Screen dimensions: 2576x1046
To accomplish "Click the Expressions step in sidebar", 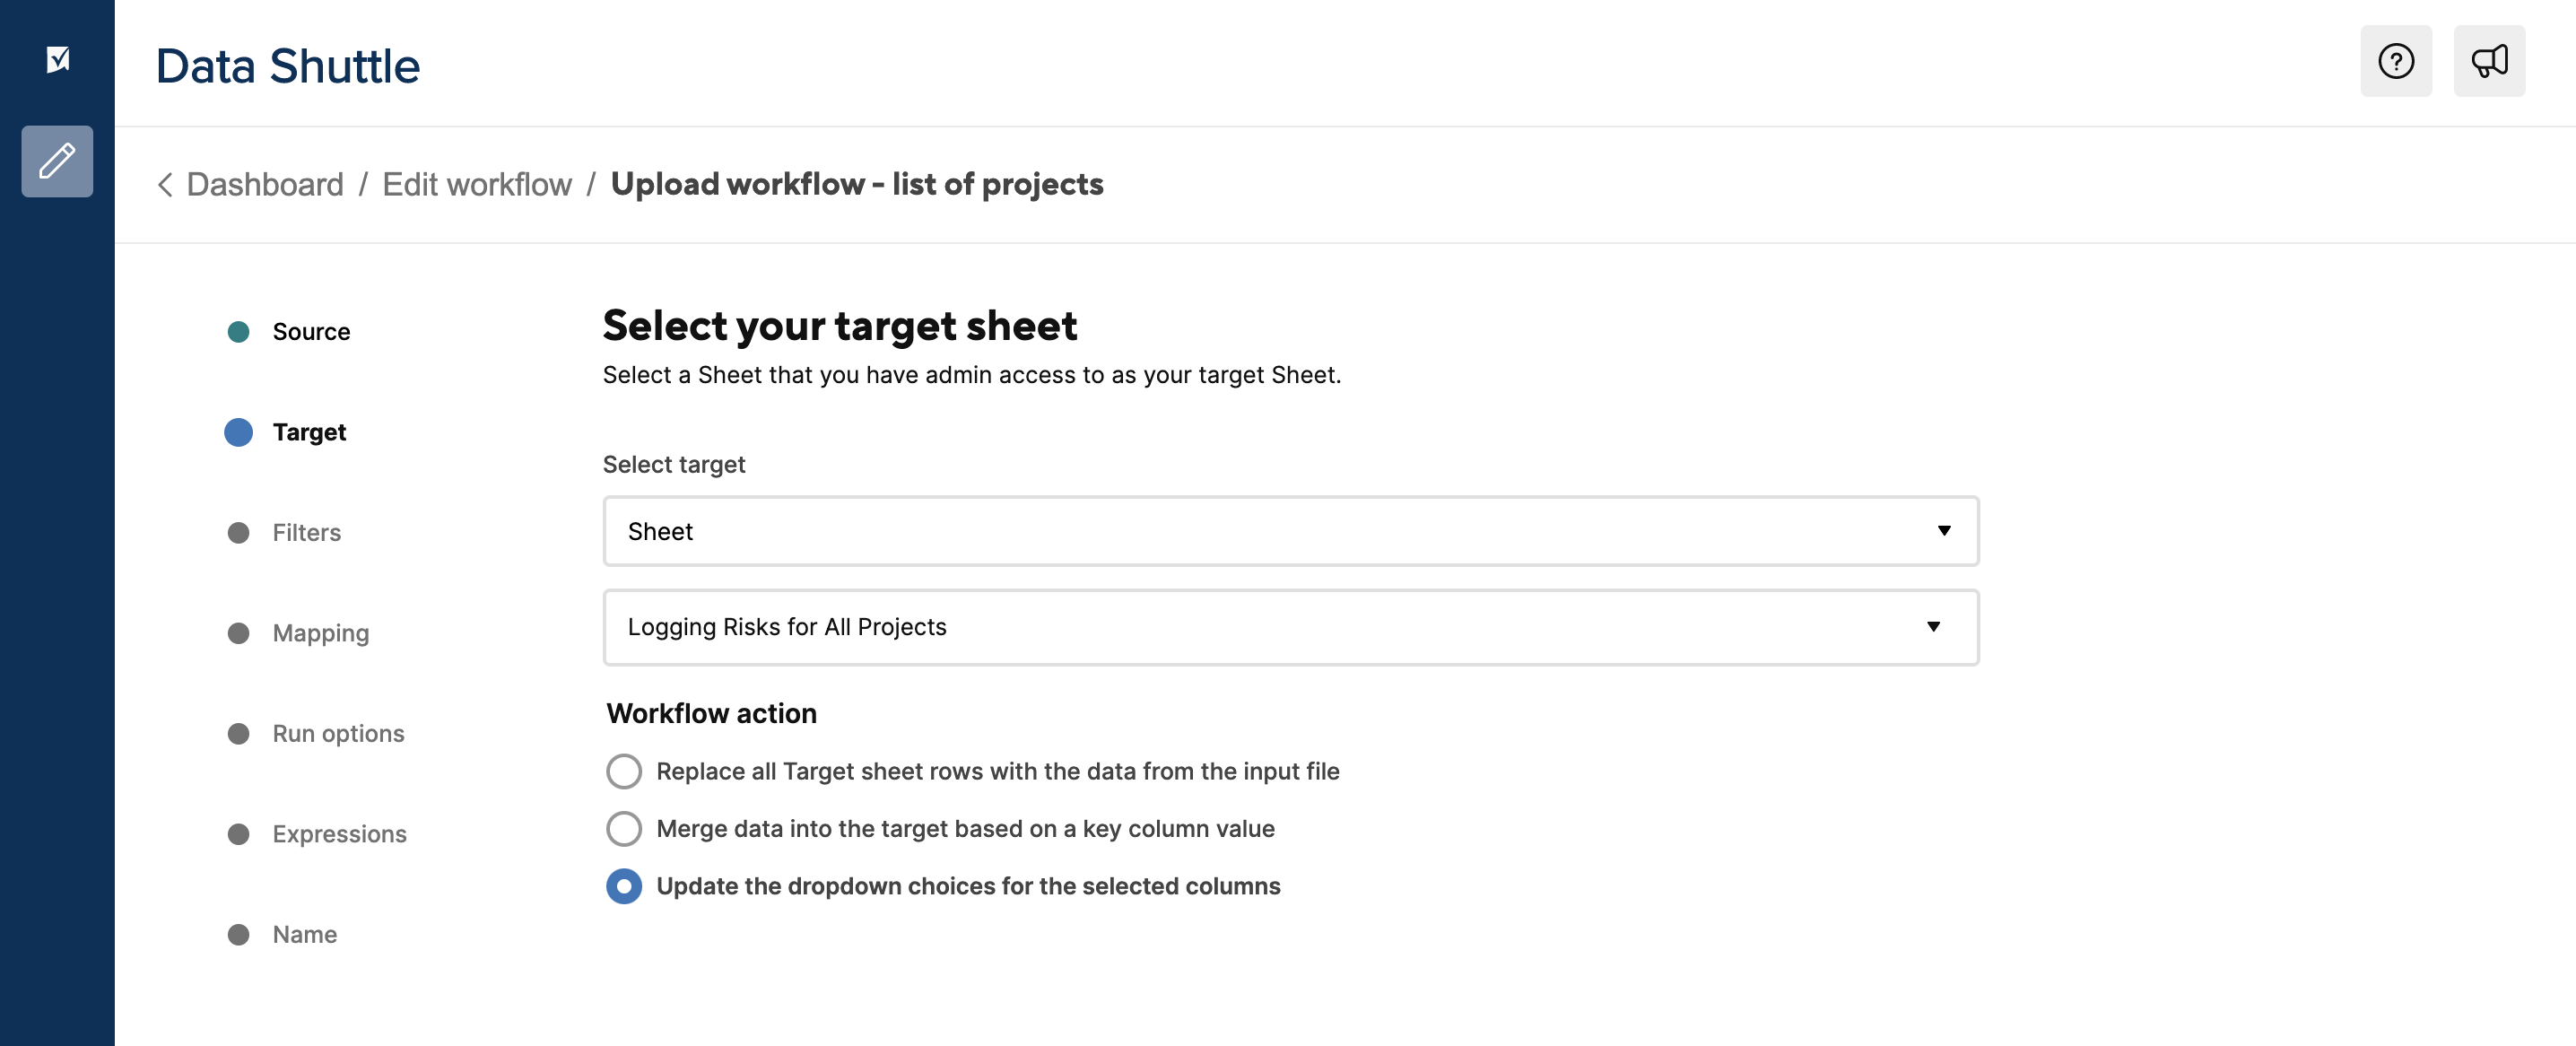I will (x=340, y=834).
